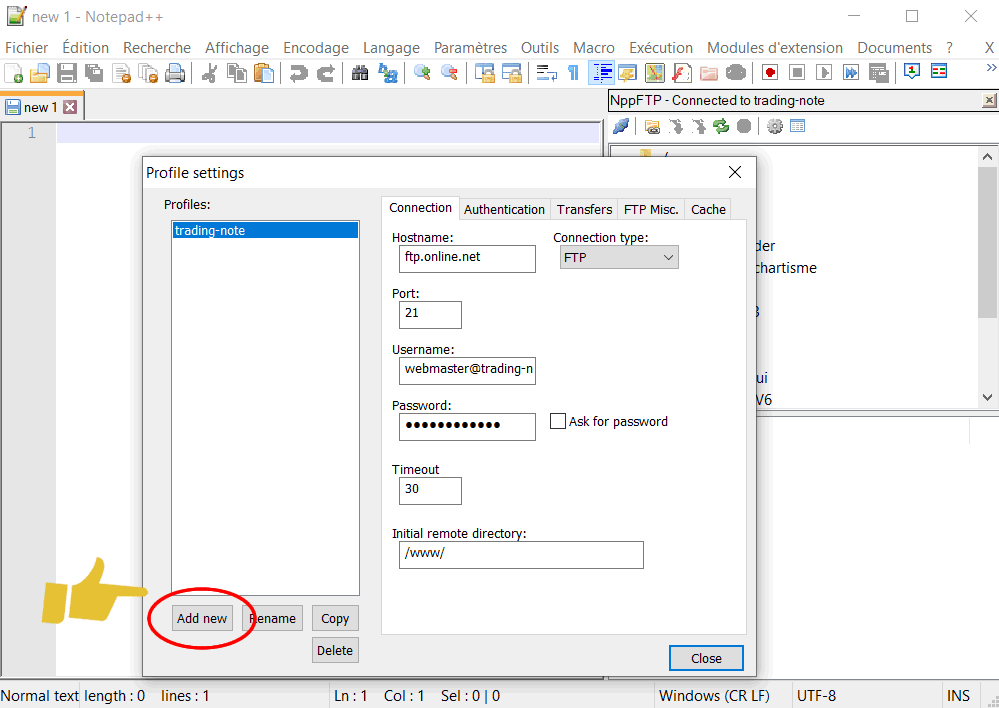Open the Connection type dropdown

(x=619, y=257)
